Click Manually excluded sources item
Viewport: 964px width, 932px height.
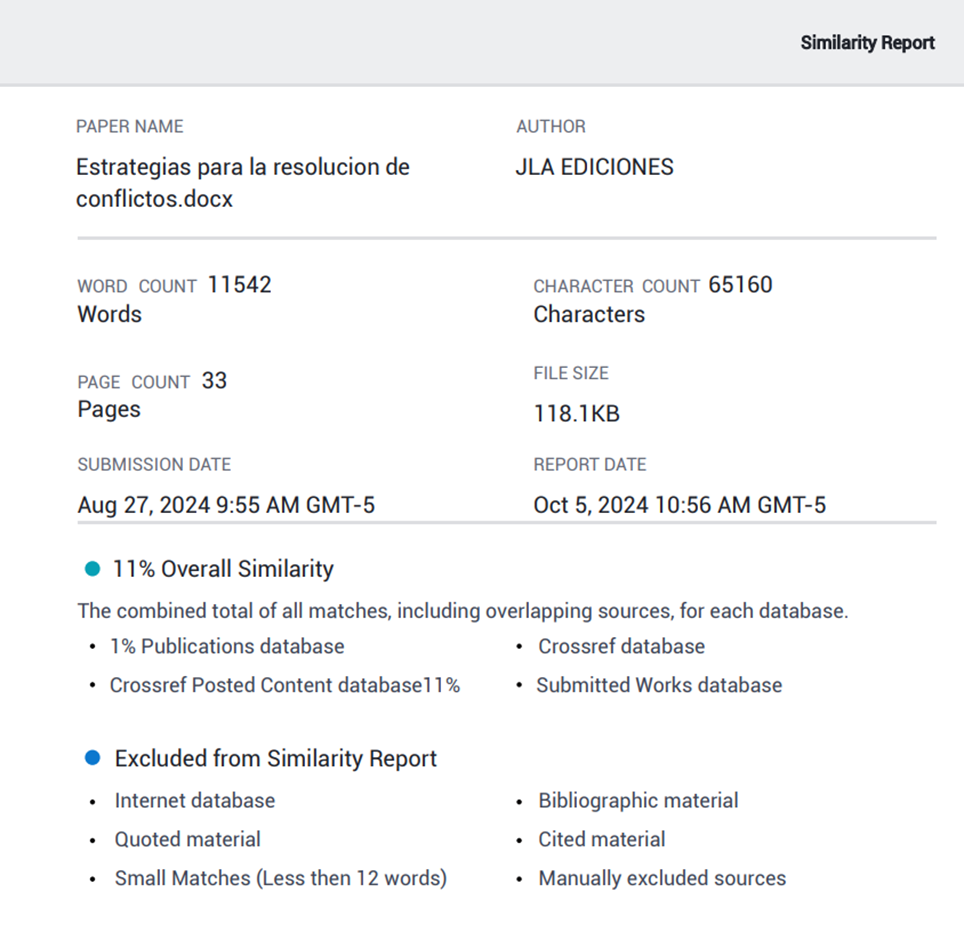pyautogui.click(x=662, y=878)
